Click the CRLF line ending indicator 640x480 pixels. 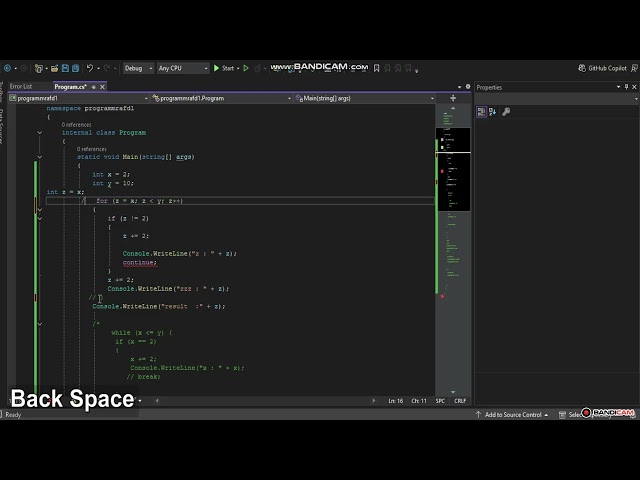tap(460, 400)
